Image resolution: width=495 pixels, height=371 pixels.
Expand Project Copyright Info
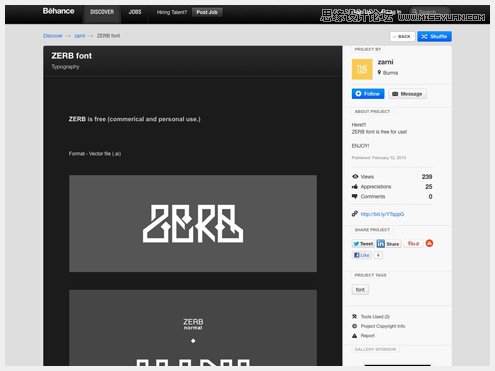[x=383, y=326]
